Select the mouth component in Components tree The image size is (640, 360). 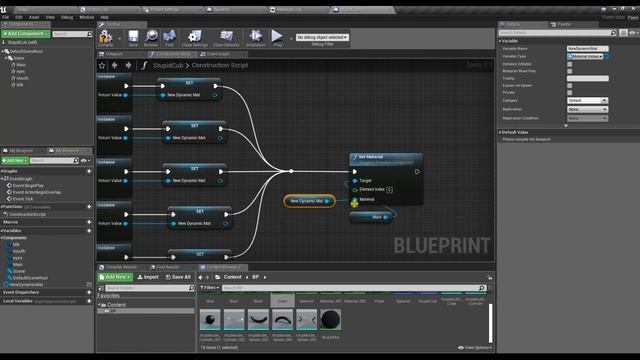pyautogui.click(x=22, y=78)
